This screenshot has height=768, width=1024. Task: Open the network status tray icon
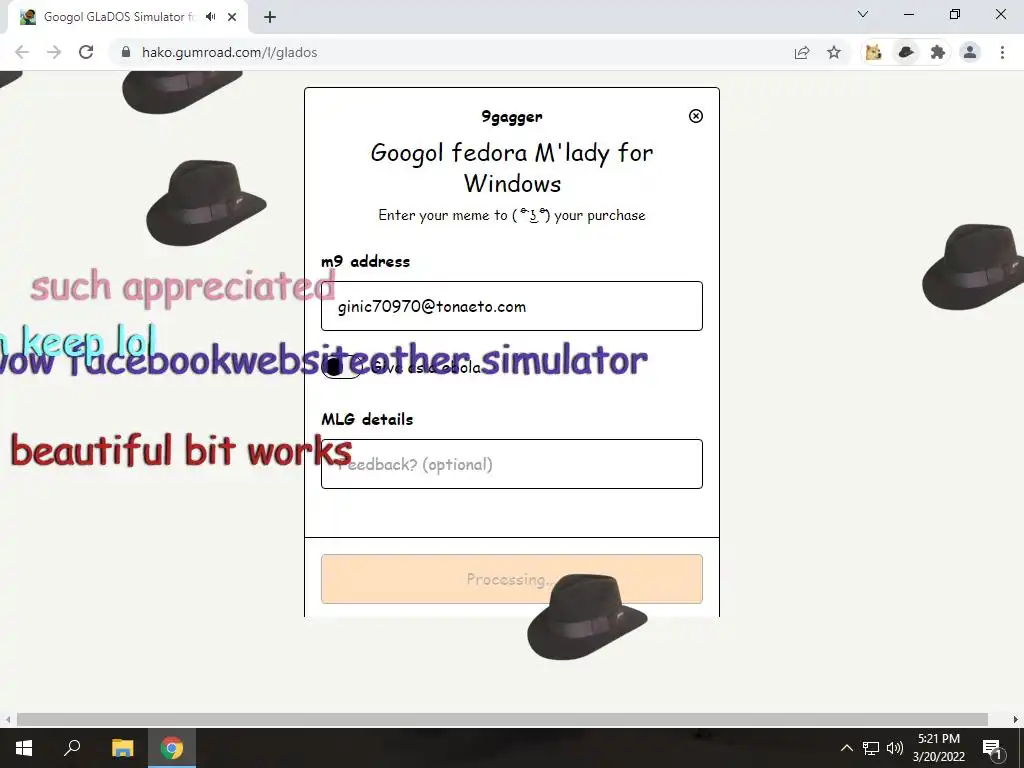coord(871,748)
